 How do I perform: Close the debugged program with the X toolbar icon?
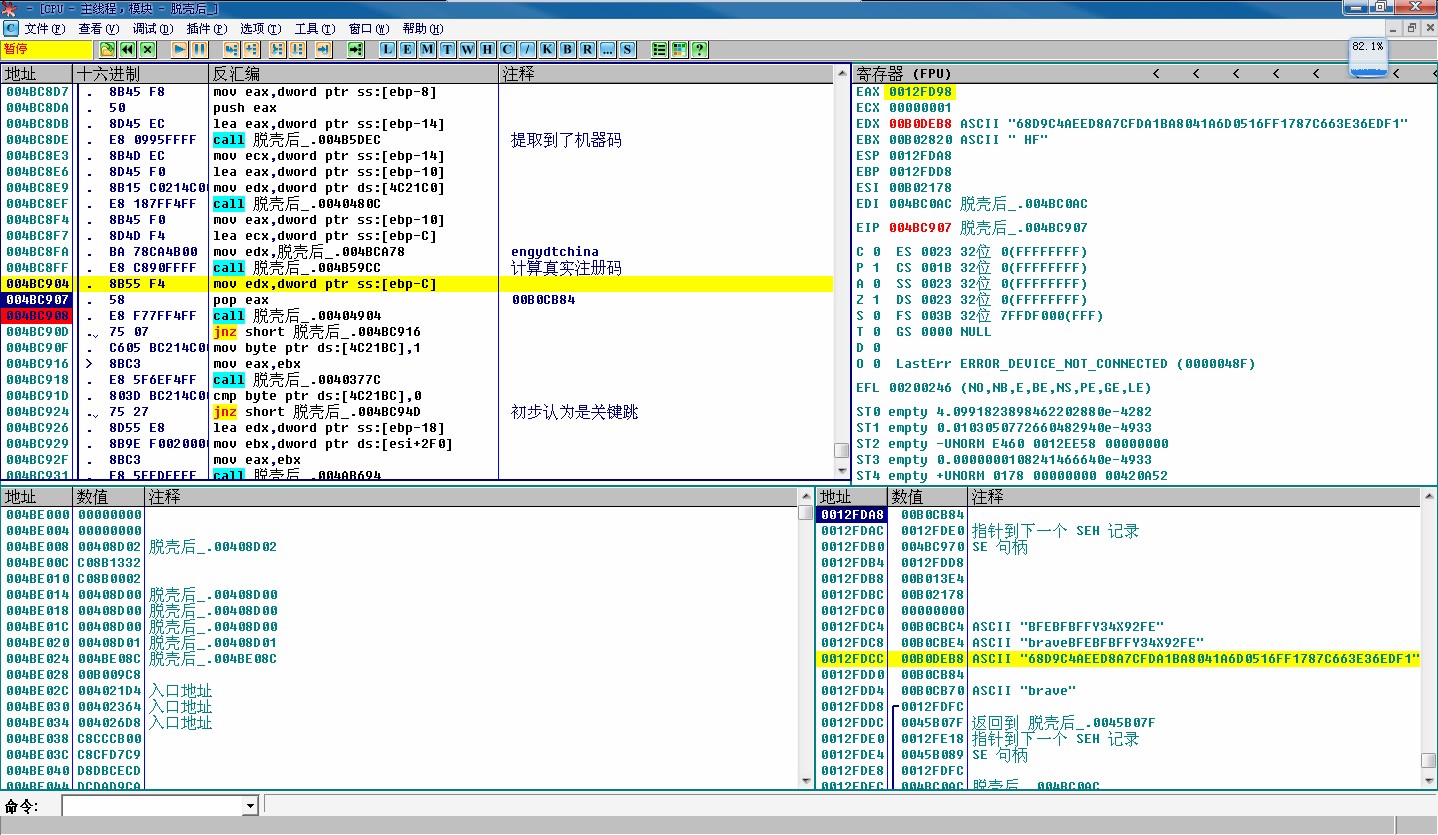147,49
